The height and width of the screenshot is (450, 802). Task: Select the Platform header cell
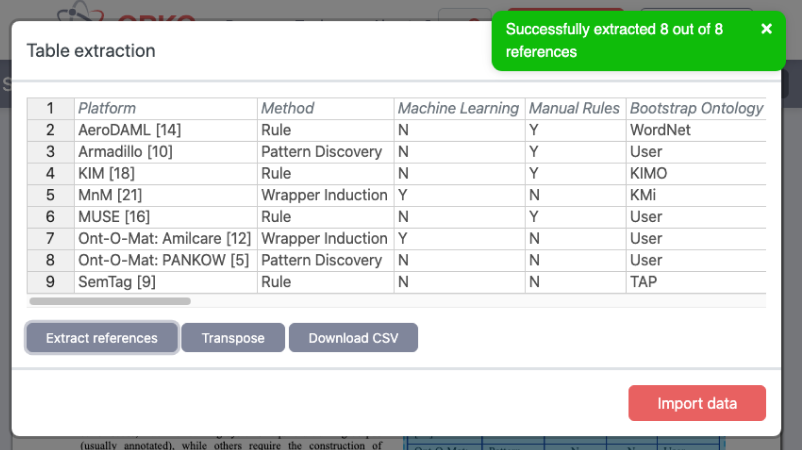pos(165,108)
